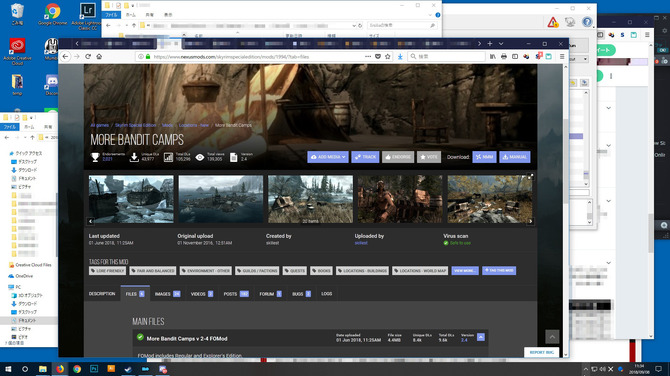Open Cortana search circle on taskbar
The width and height of the screenshot is (670, 376).
tap(25, 369)
